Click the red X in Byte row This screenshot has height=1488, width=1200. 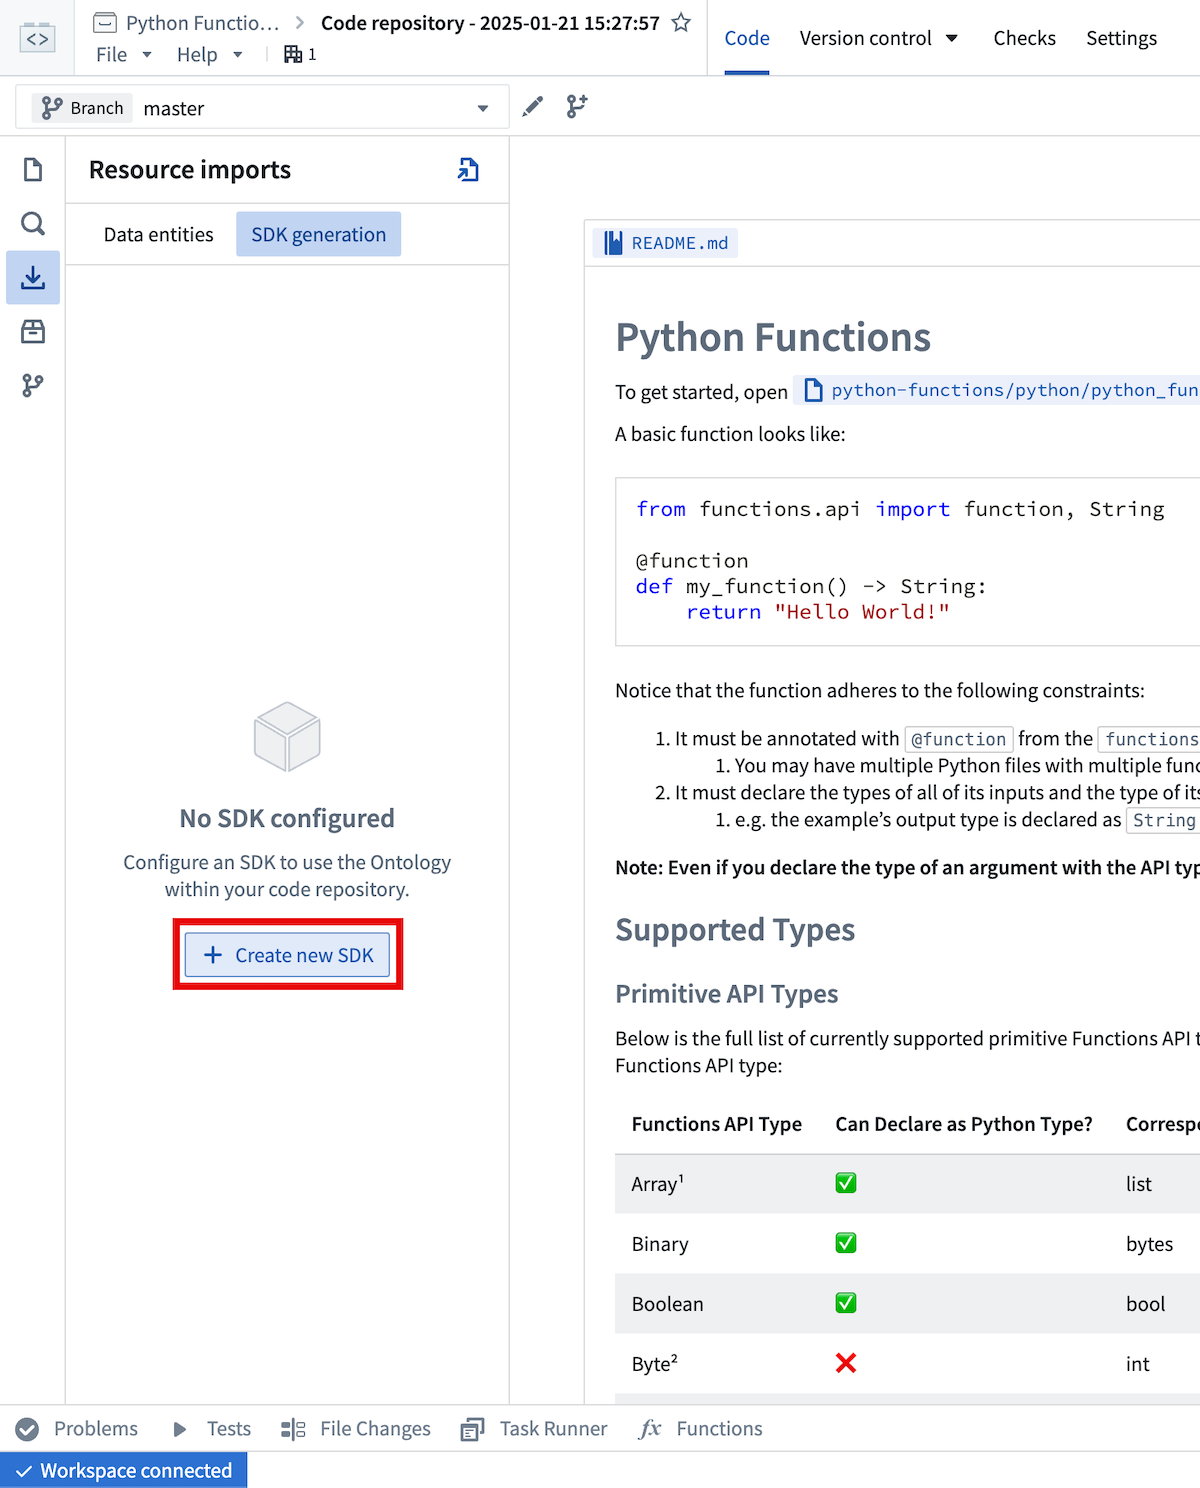(846, 1363)
